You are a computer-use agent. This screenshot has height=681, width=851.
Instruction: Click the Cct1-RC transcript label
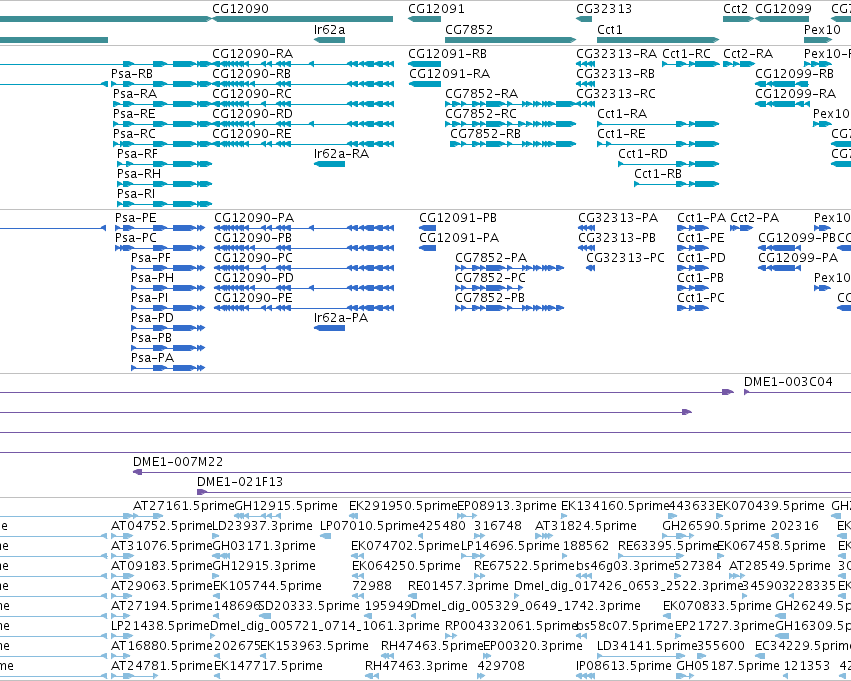[687, 54]
